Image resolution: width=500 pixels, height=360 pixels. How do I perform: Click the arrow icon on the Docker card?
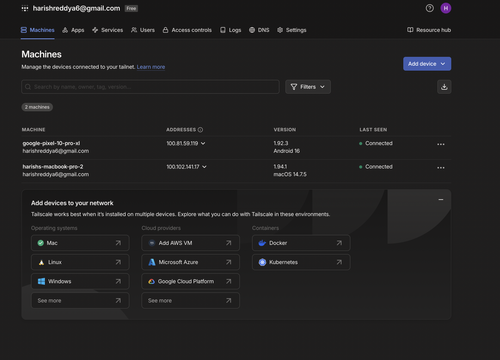click(339, 243)
